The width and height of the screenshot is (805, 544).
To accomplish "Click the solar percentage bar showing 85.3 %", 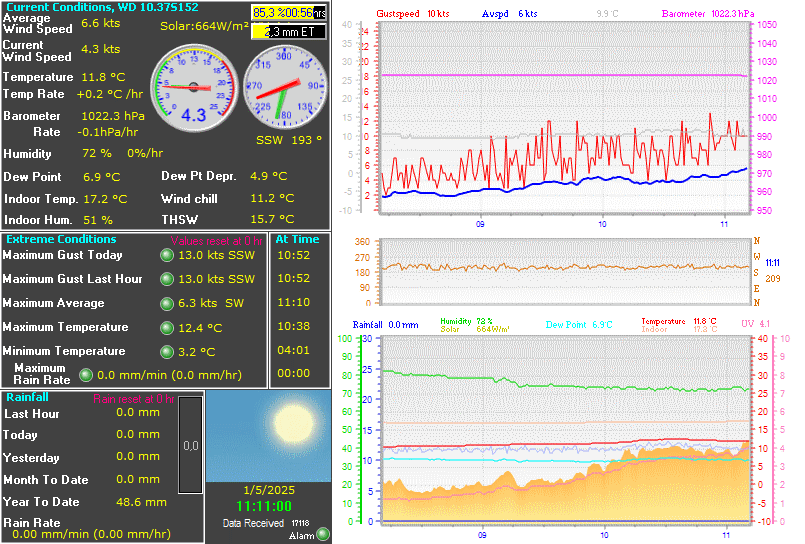I will pos(289,13).
